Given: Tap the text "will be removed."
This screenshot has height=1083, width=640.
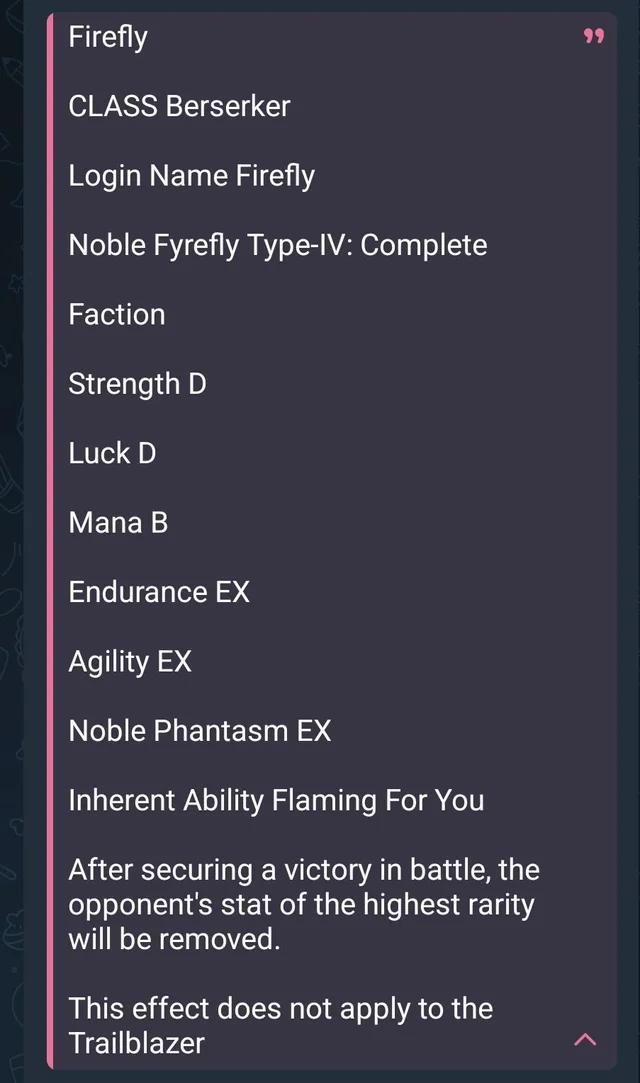Looking at the screenshot, I should click(174, 939).
